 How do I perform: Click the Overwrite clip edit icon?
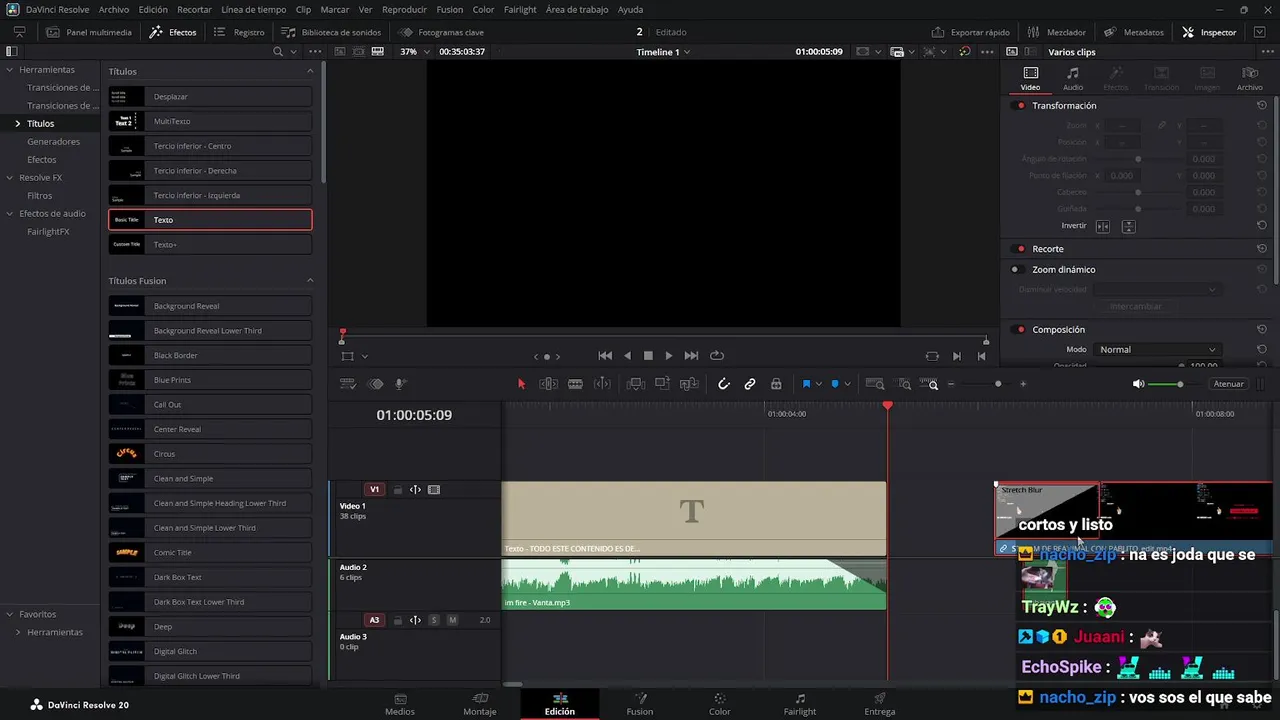[662, 384]
